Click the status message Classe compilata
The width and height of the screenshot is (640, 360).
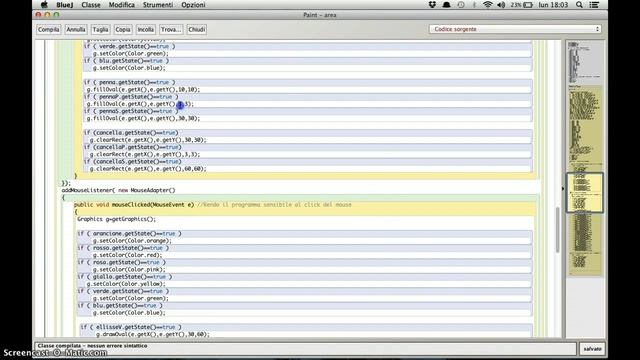tap(92, 346)
